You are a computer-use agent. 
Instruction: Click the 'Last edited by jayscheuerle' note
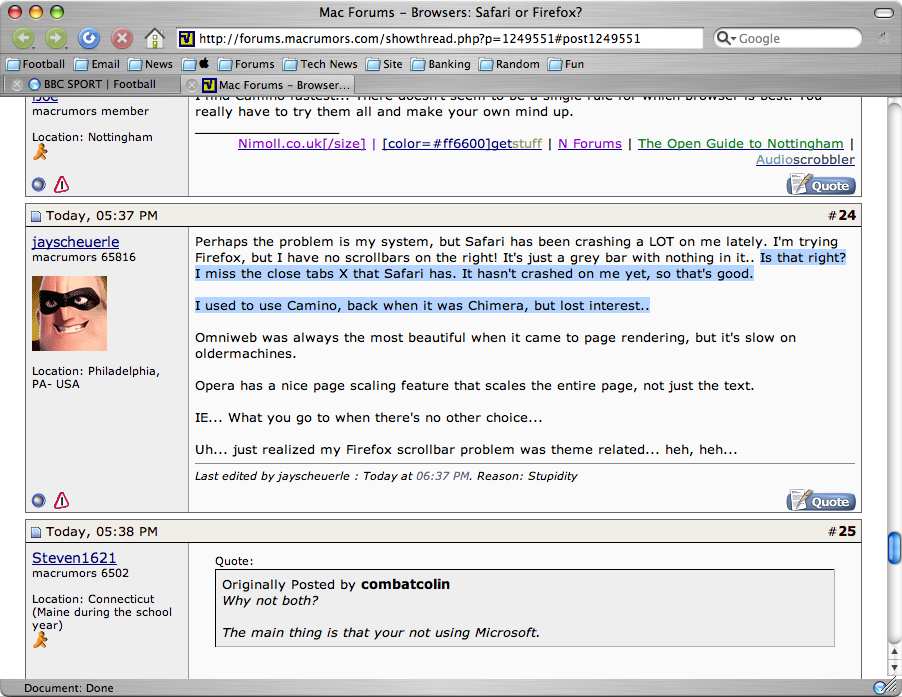pyautogui.click(x=386, y=476)
